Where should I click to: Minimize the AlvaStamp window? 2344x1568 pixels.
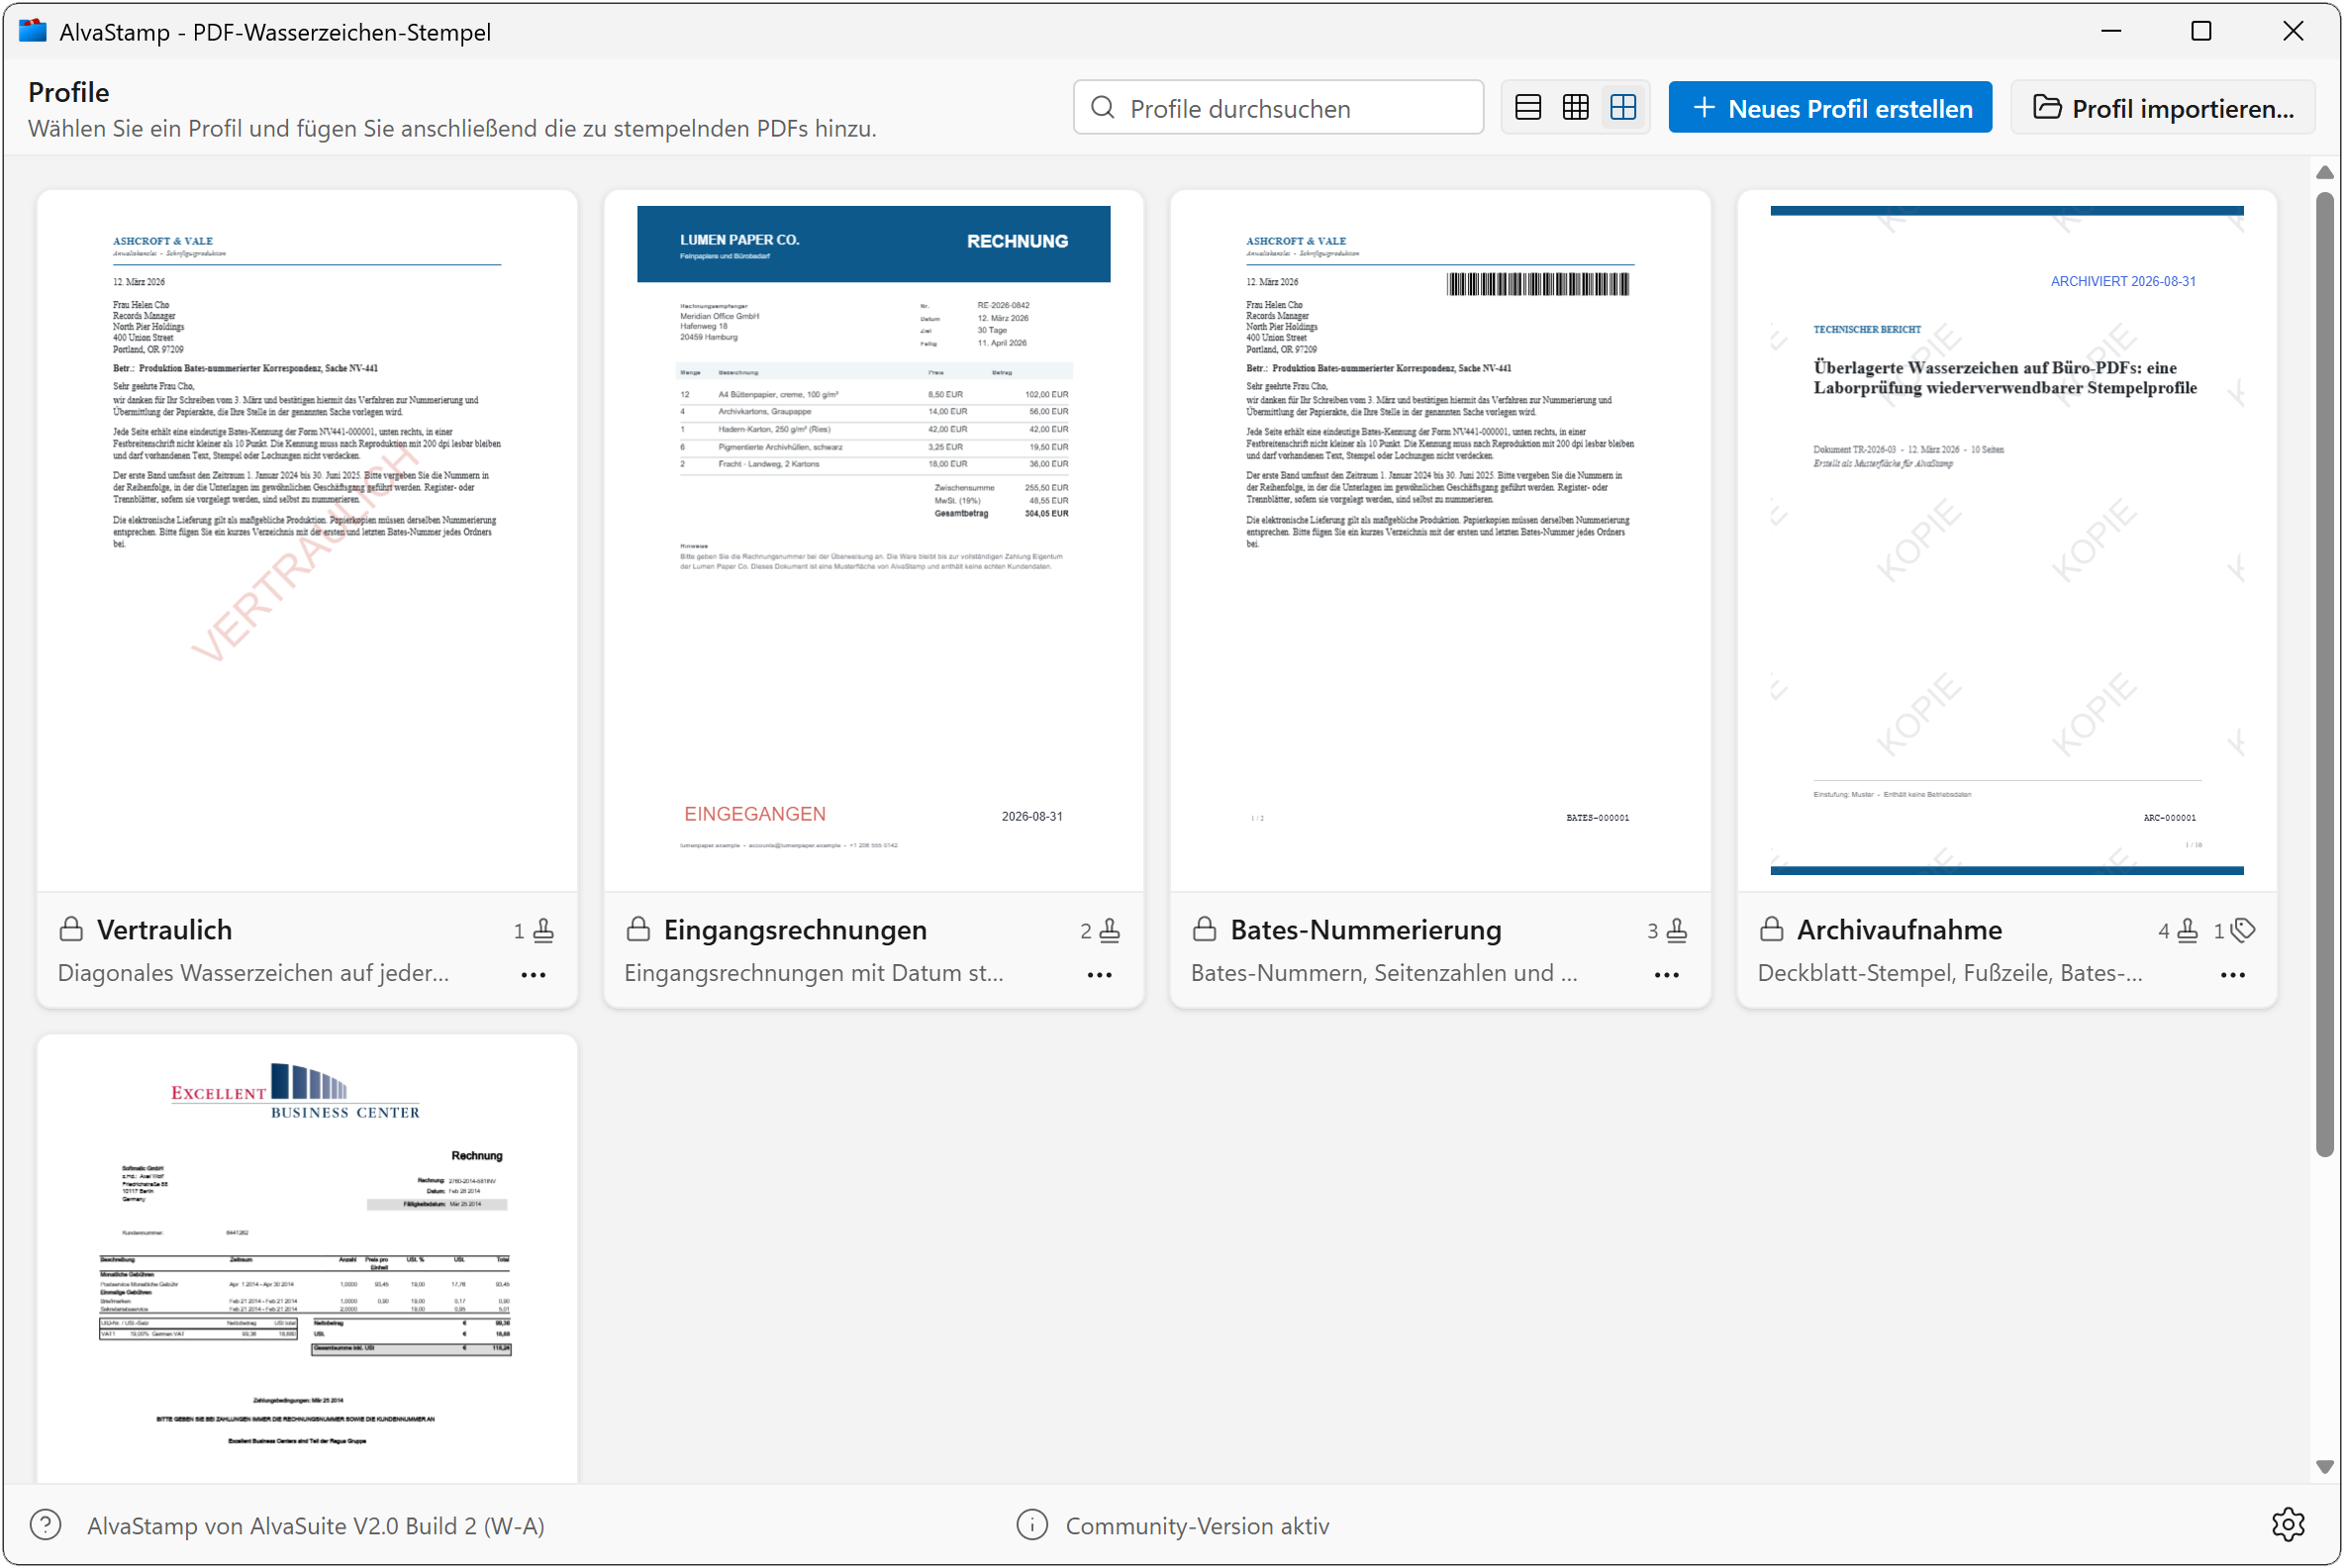pyautogui.click(x=2111, y=31)
